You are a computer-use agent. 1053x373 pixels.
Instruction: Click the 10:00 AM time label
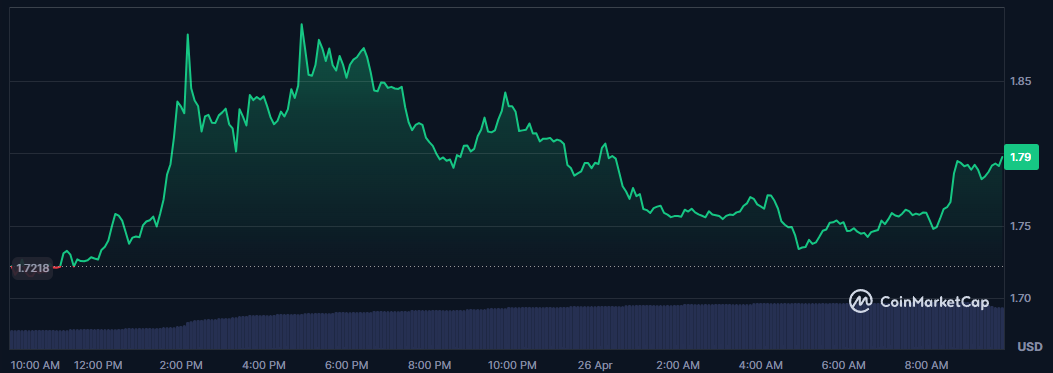click(35, 366)
